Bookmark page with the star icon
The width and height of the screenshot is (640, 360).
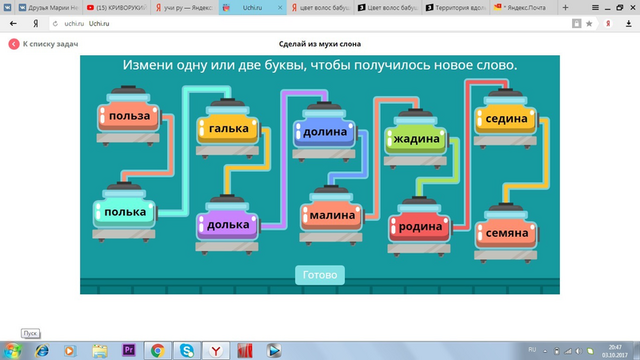pos(589,24)
